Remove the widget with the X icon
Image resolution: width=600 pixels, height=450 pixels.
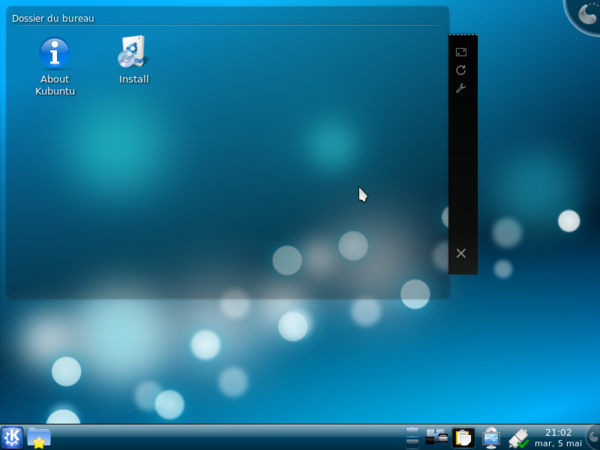(461, 253)
